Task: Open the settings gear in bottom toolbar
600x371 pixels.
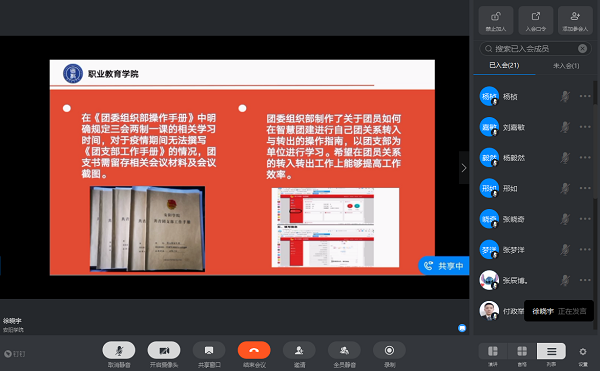Action: pyautogui.click(x=583, y=351)
